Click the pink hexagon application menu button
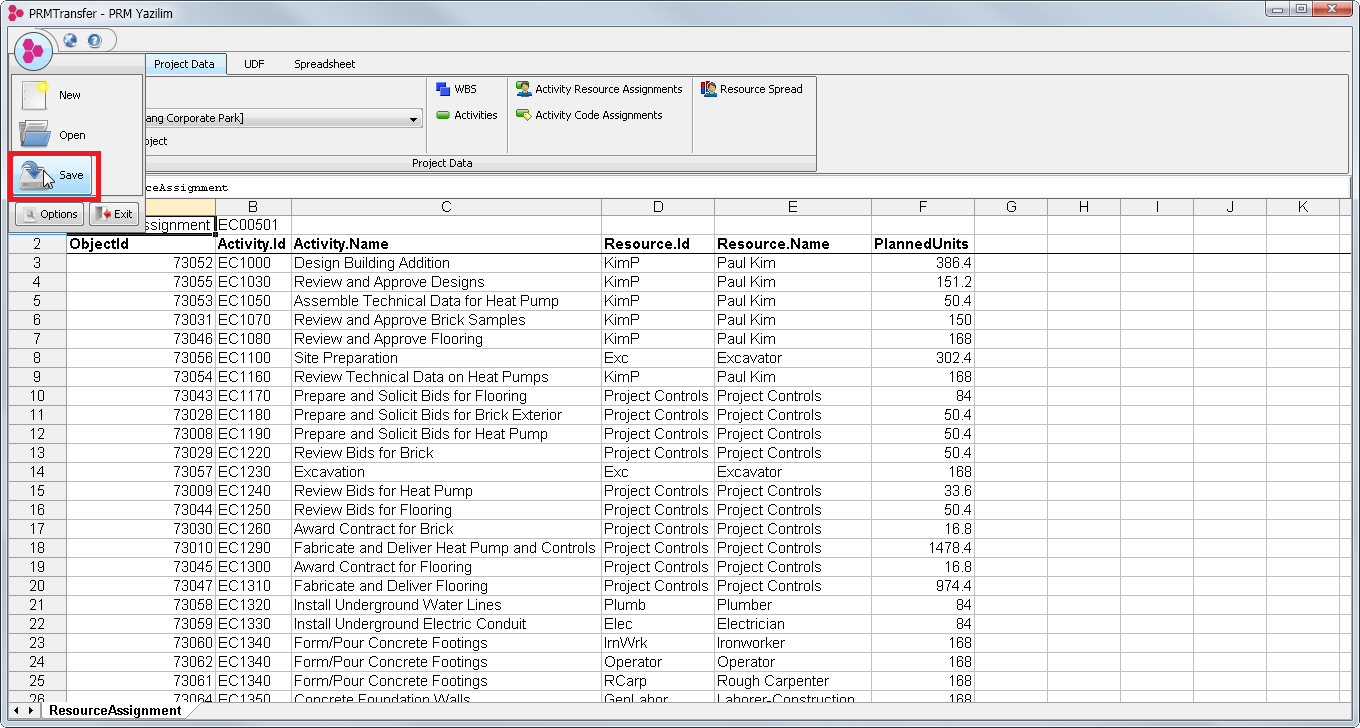 pyautogui.click(x=33, y=49)
